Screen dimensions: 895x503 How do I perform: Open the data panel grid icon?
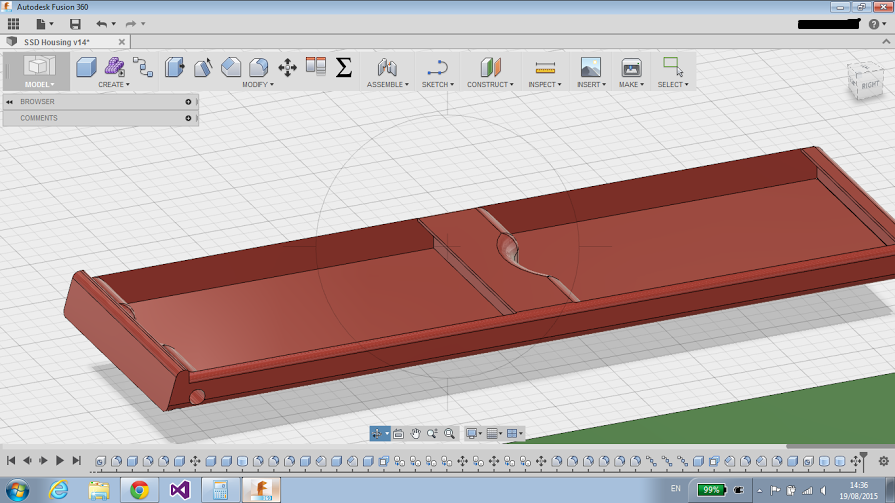tap(13, 24)
